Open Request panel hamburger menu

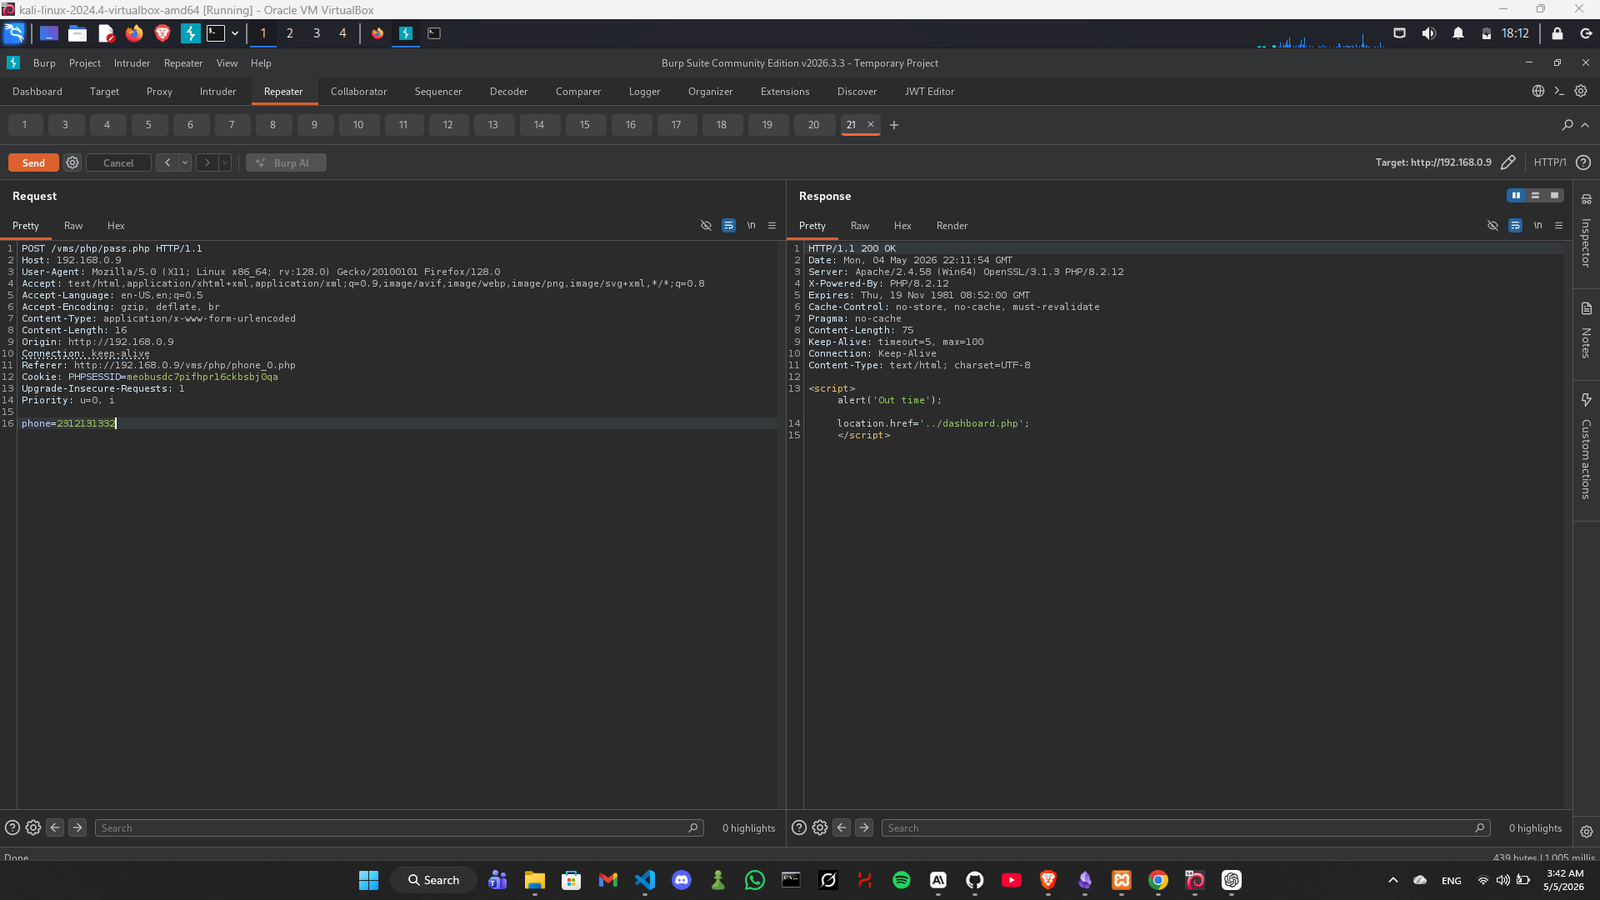772,226
